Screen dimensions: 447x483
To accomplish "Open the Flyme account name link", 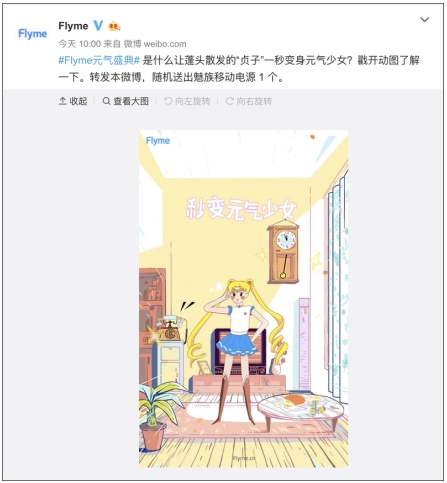I will [x=73, y=26].
